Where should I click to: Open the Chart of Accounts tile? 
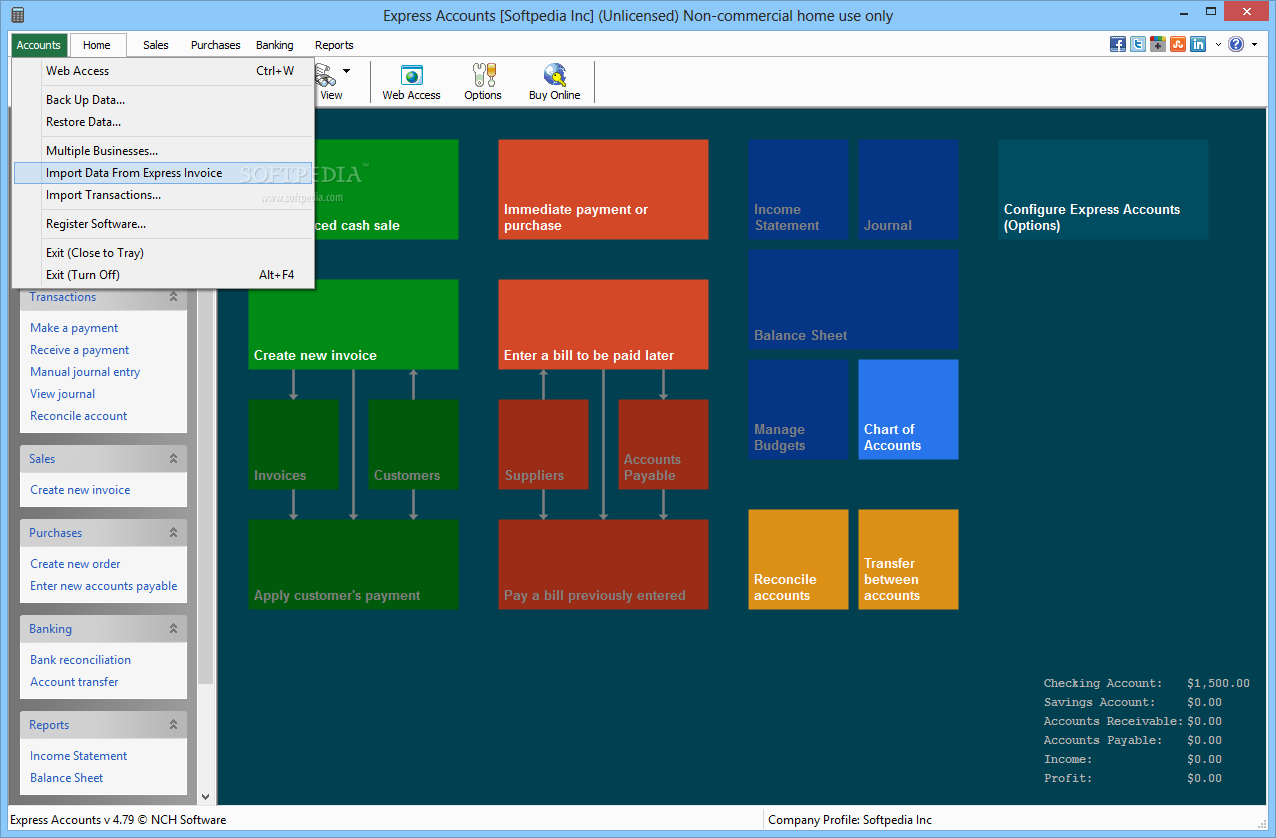908,409
